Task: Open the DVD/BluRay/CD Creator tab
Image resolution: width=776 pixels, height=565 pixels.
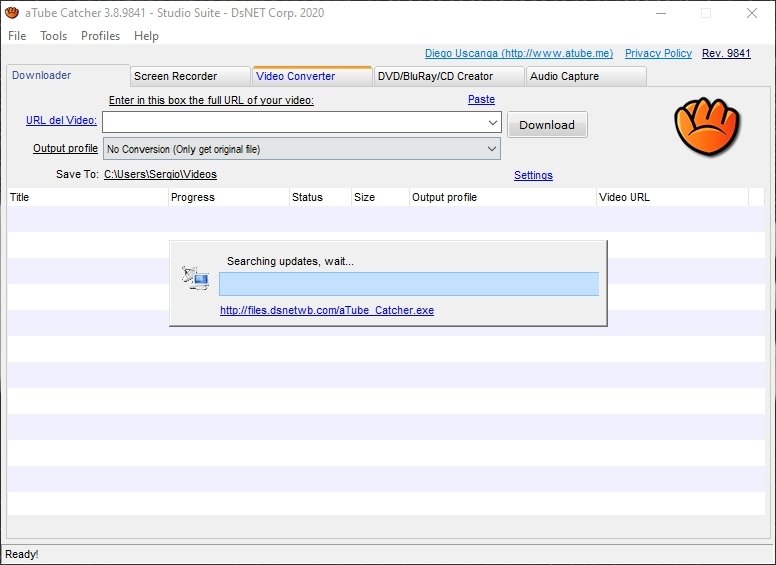Action: [449, 76]
